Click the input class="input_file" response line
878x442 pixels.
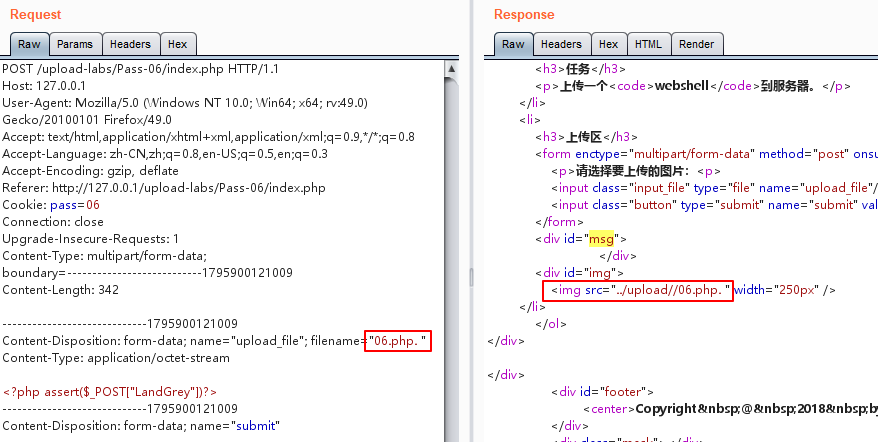(x=714, y=188)
